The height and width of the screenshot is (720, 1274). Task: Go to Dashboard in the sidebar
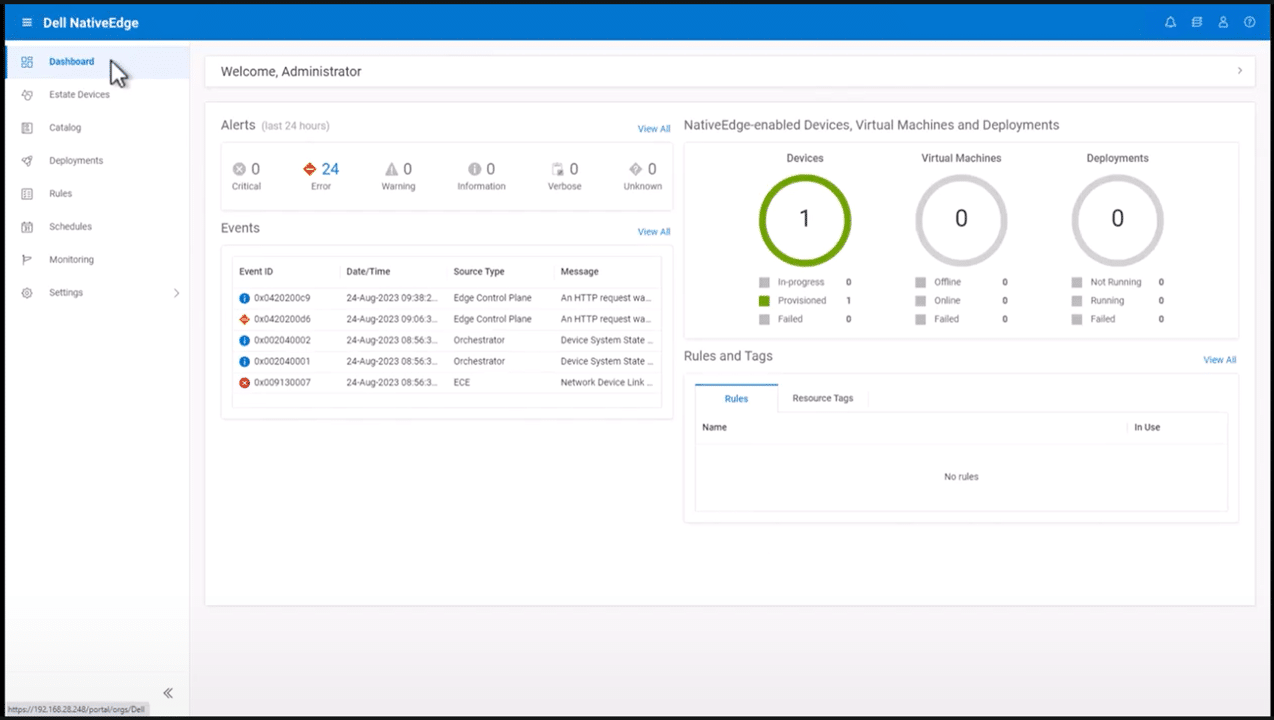coord(97,62)
